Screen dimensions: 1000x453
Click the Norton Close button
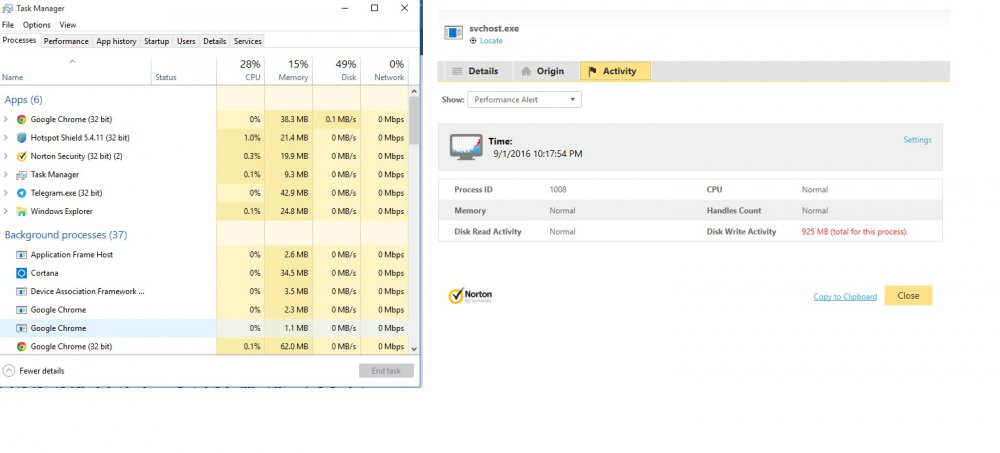coord(908,295)
